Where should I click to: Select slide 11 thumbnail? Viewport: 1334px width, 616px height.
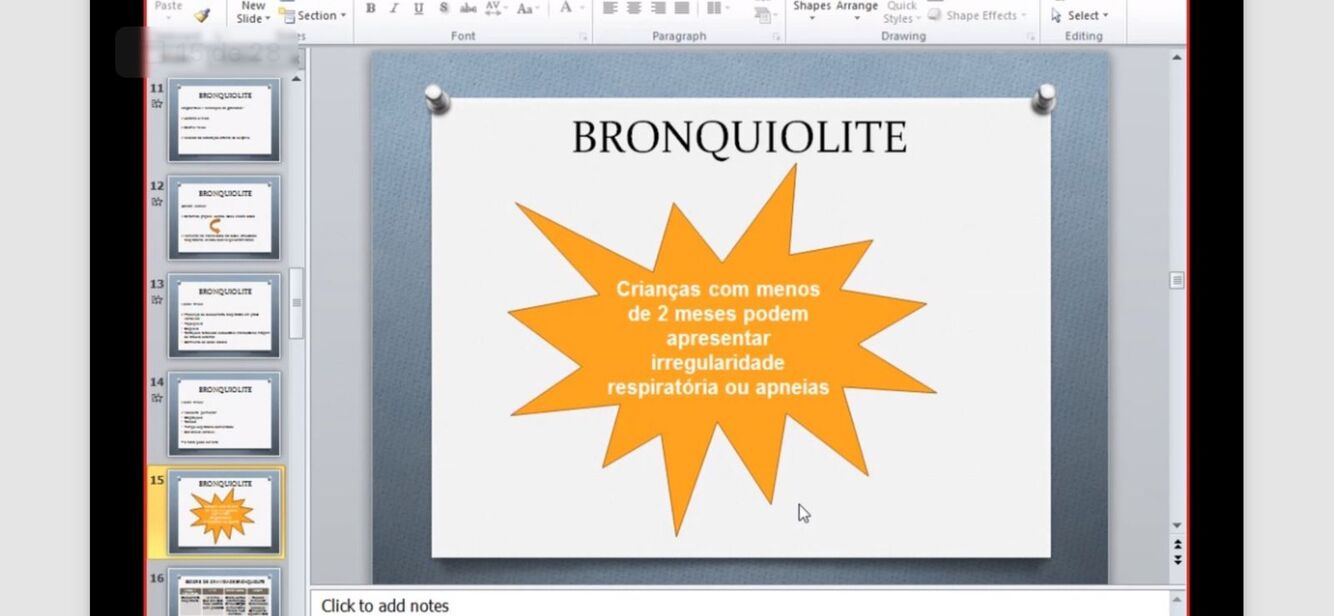(x=224, y=120)
